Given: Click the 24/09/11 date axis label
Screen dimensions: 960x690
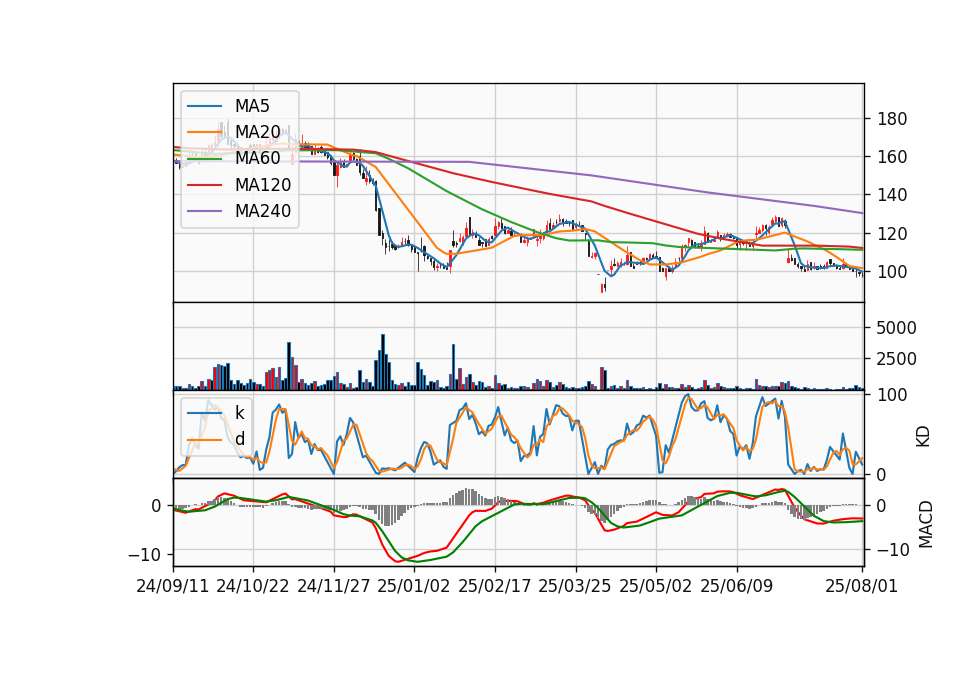Looking at the screenshot, I should pos(173,586).
